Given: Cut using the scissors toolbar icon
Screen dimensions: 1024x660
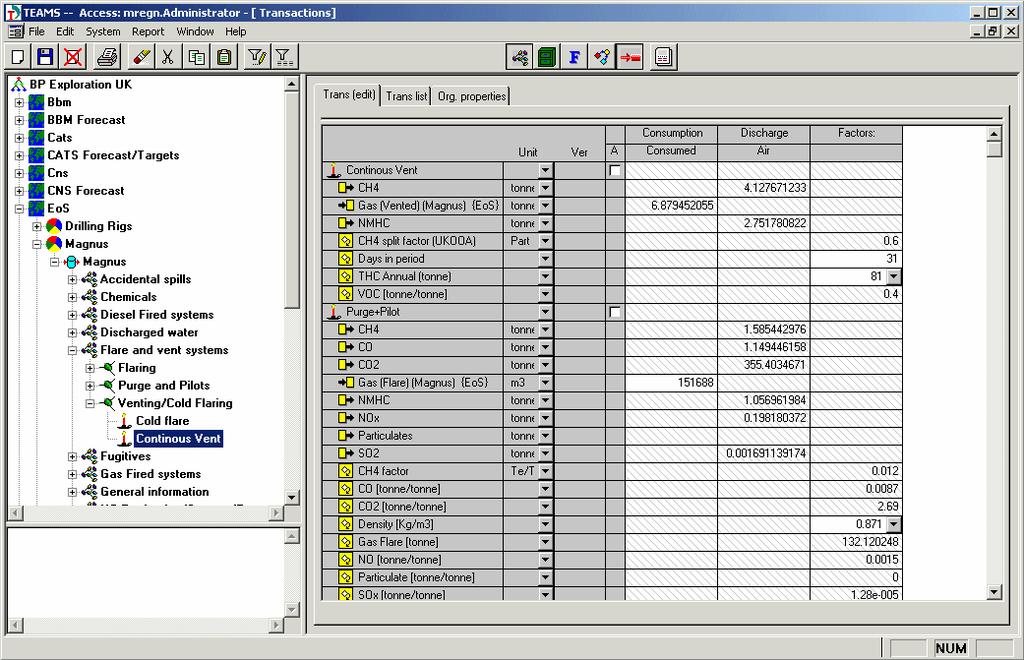Looking at the screenshot, I should (168, 57).
